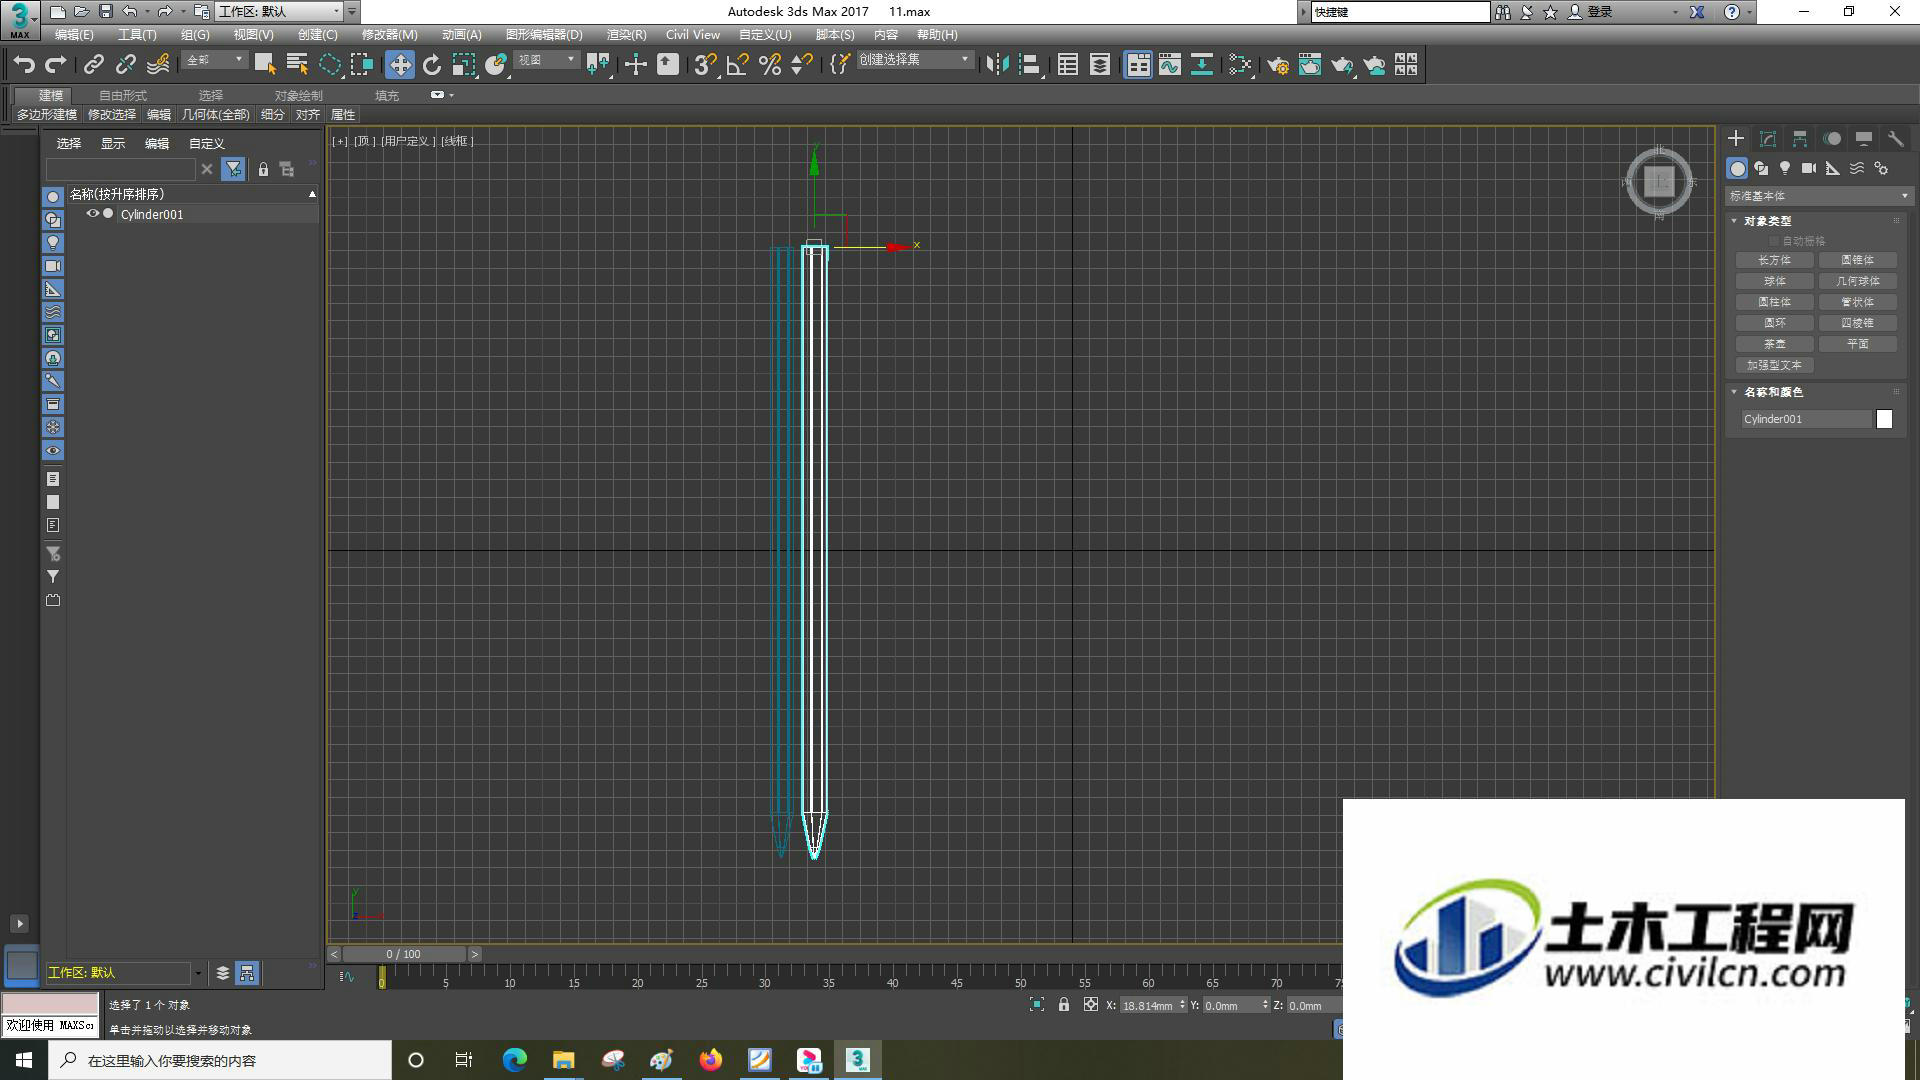Collapse the 对象类型 rollout
1920x1080 pixels.
coord(1734,221)
